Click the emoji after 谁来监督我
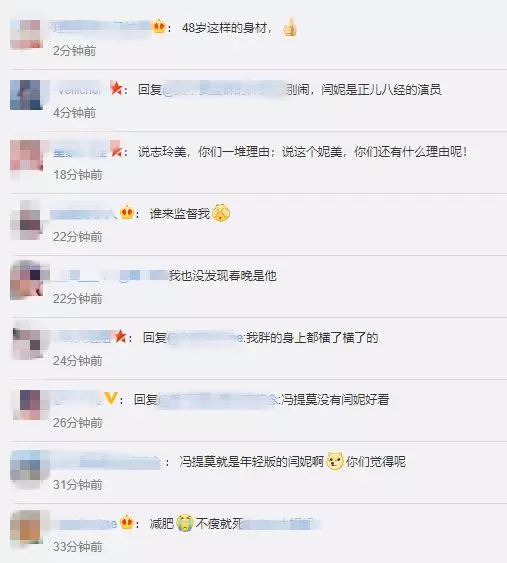Viewport: 507px width, 563px height. [x=221, y=213]
